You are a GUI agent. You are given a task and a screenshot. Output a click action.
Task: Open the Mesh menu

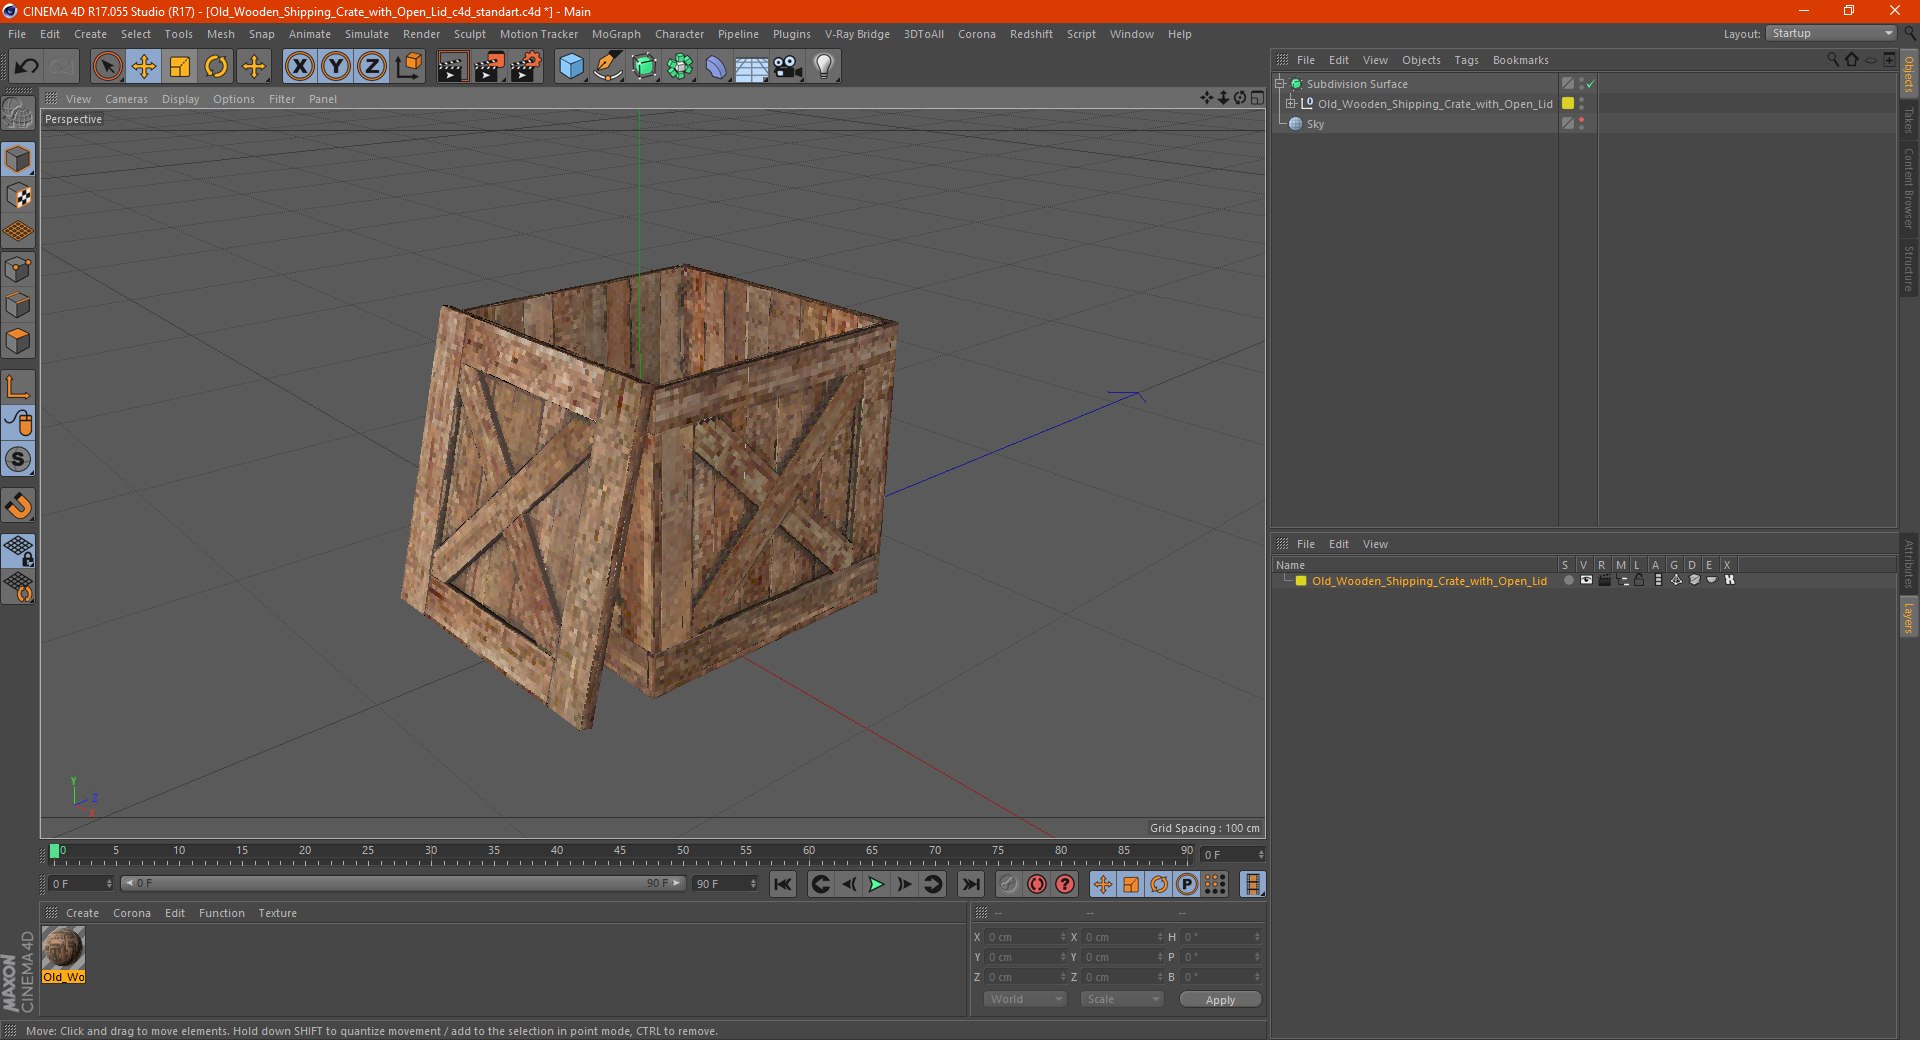(x=221, y=34)
